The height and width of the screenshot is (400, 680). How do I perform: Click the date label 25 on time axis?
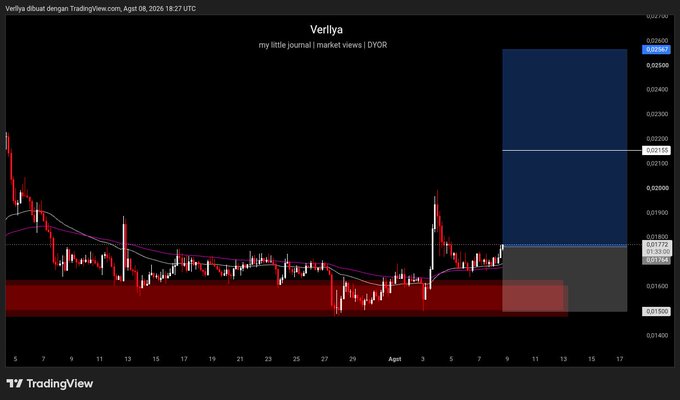pos(296,359)
